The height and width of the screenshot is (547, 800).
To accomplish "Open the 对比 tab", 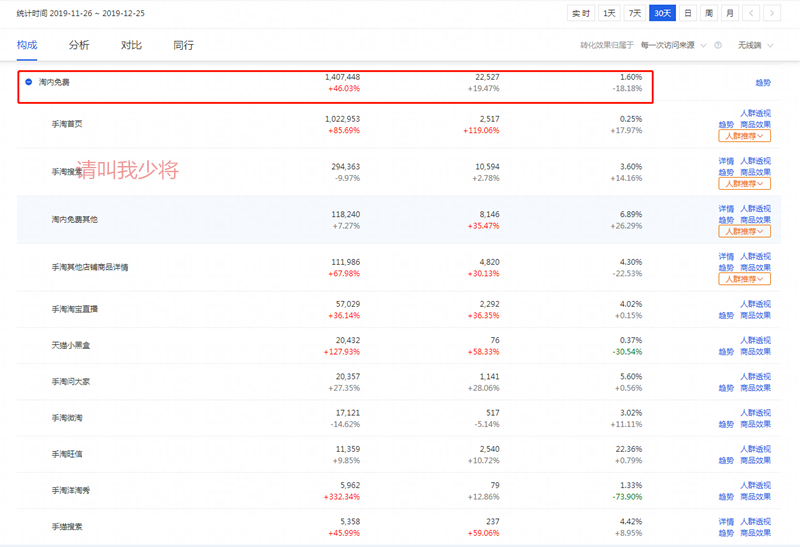I will 131,46.
